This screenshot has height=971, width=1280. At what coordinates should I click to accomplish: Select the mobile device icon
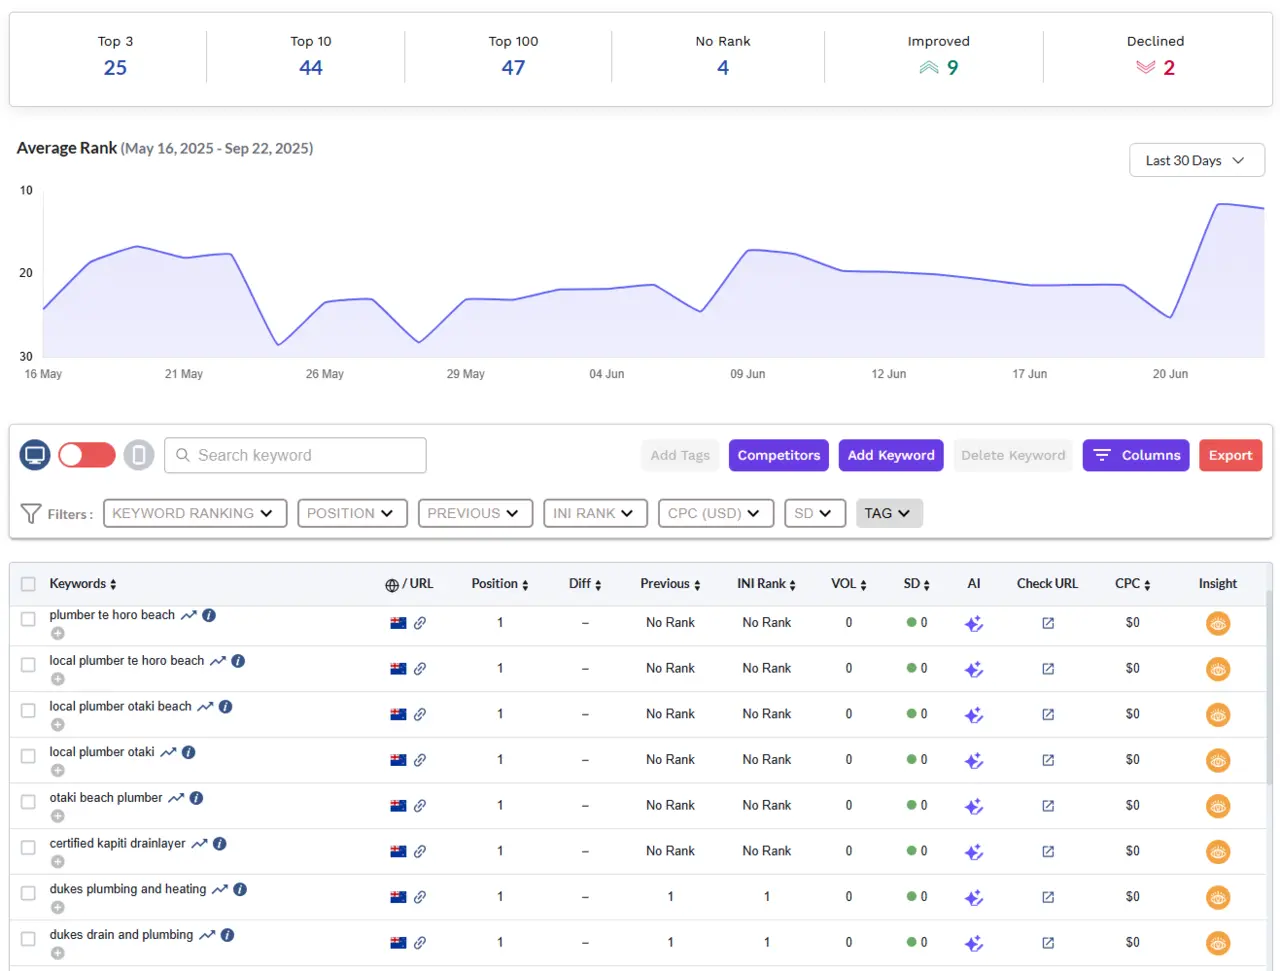(138, 454)
